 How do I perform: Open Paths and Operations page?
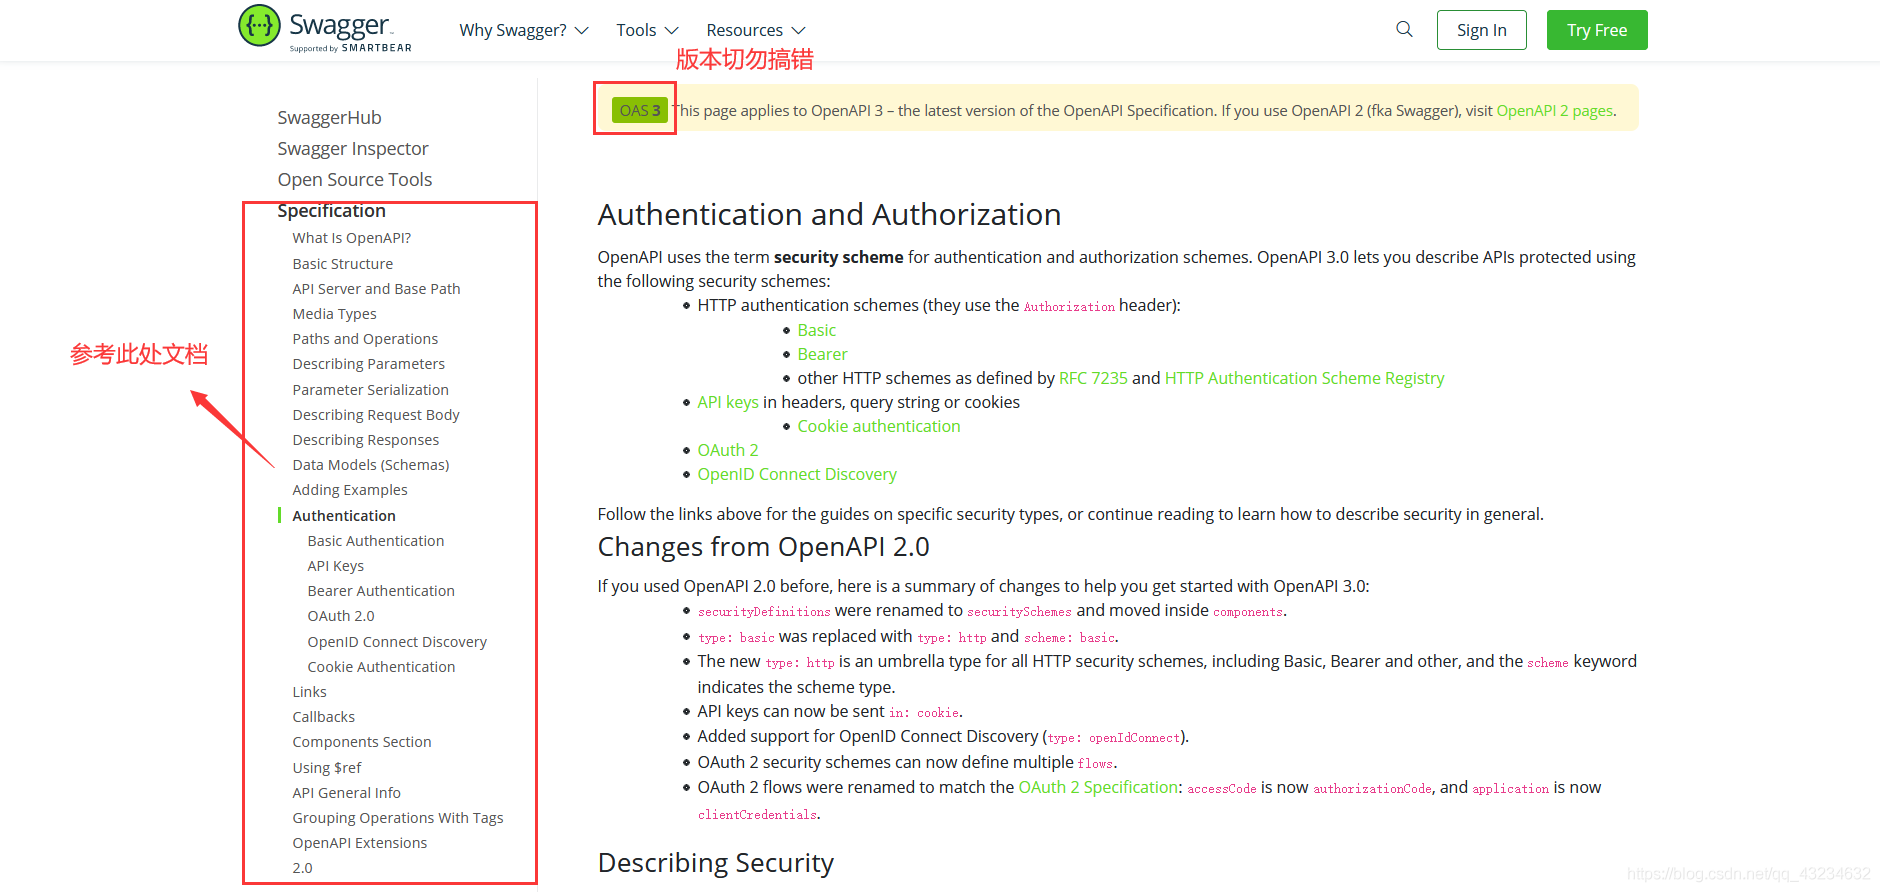365,339
